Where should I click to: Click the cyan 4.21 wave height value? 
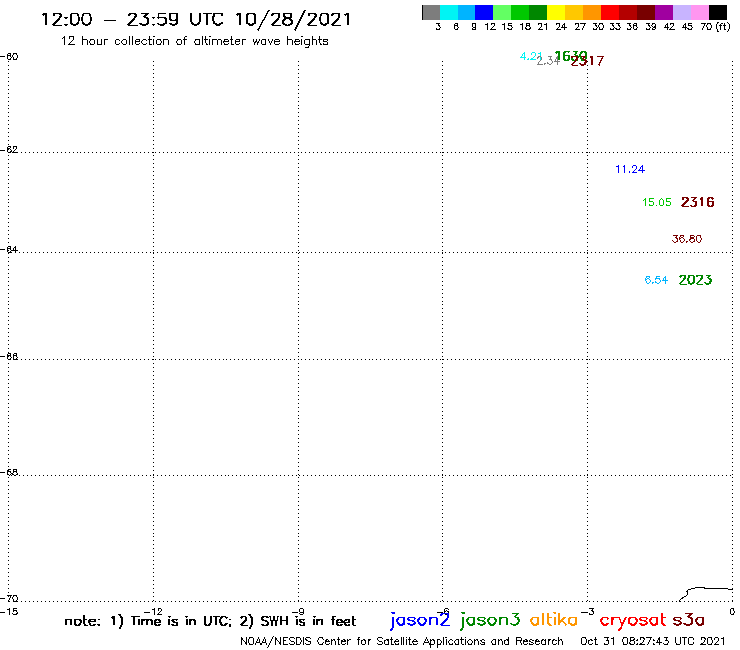tap(530, 56)
